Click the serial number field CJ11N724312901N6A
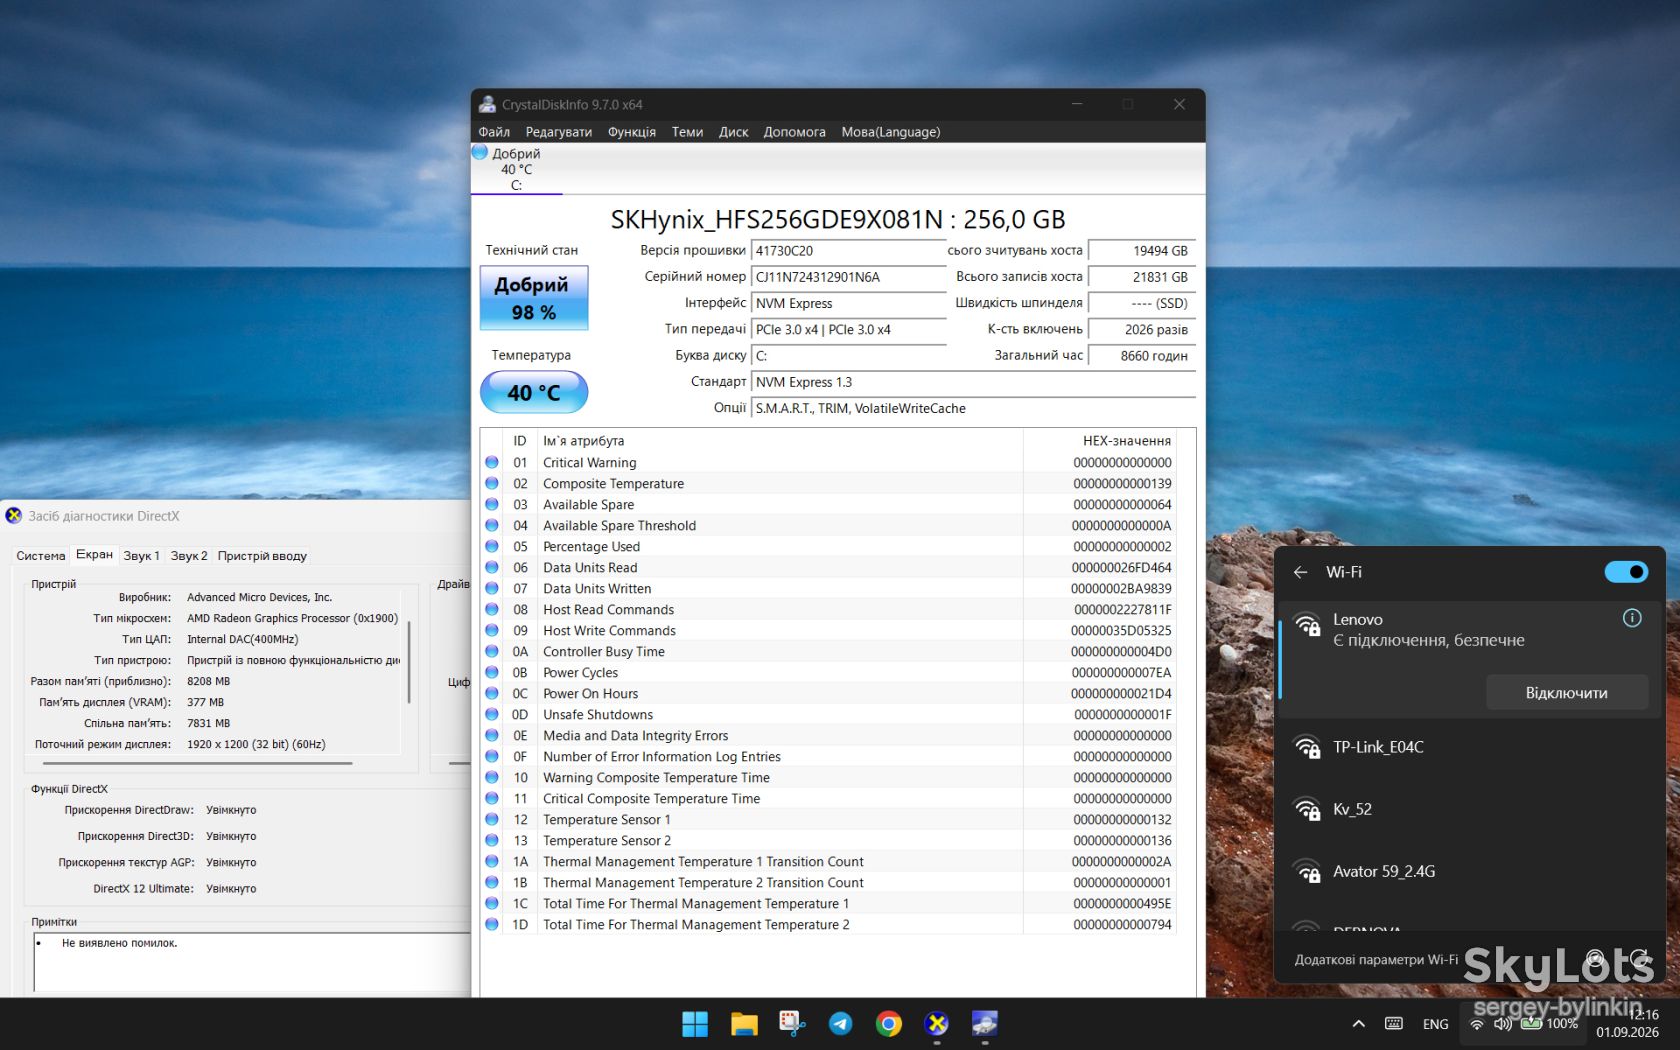Viewport: 1680px width, 1050px height. (848, 277)
